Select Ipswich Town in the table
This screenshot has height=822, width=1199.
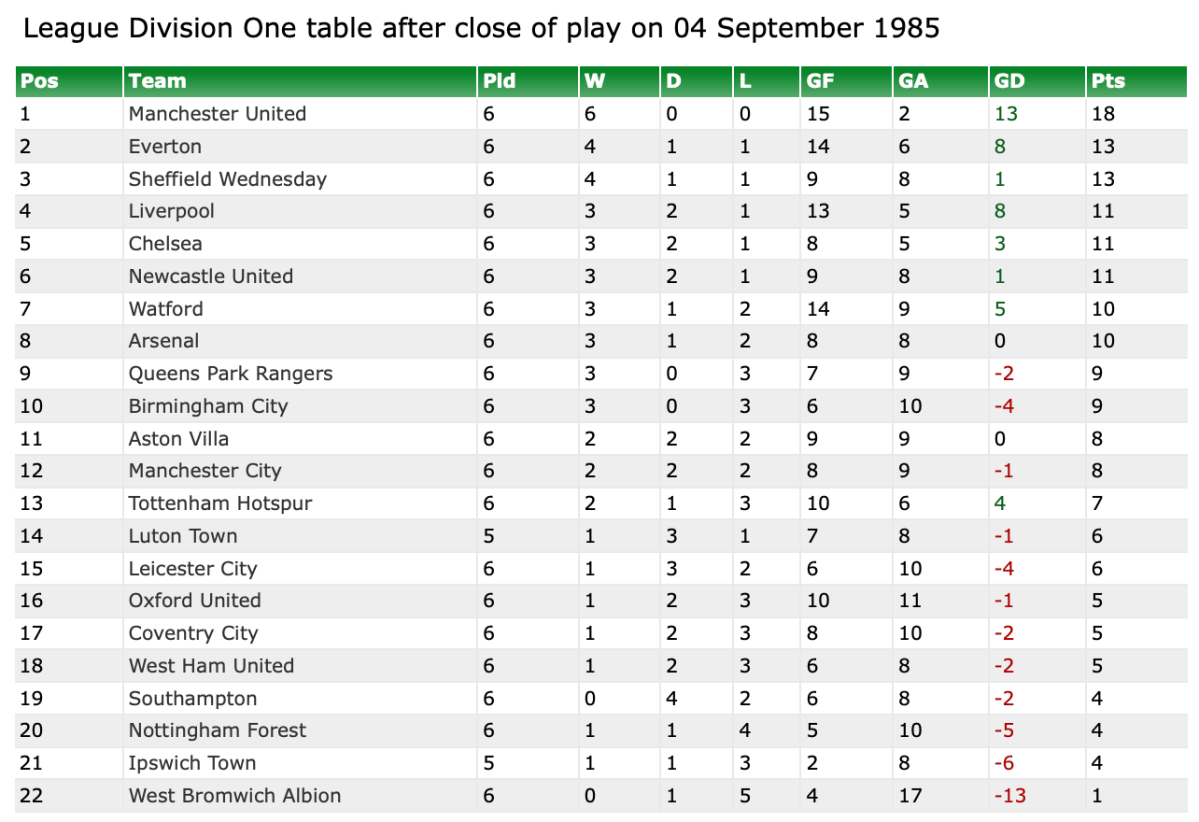(x=192, y=764)
